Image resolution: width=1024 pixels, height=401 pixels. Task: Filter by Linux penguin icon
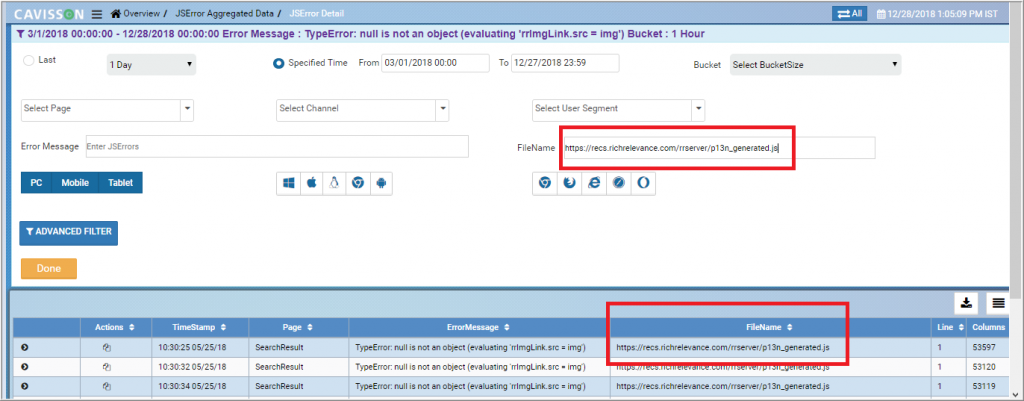[x=334, y=184]
